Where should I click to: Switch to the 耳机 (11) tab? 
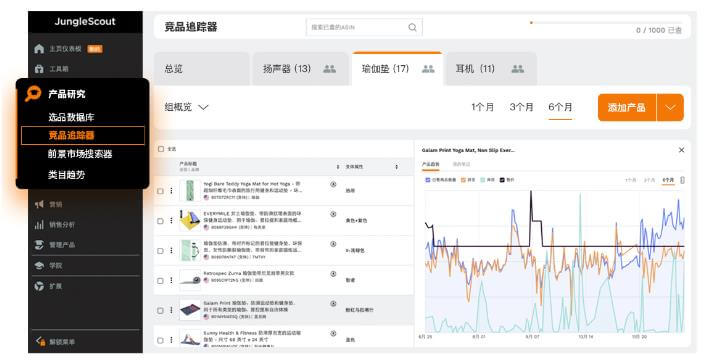pyautogui.click(x=491, y=69)
